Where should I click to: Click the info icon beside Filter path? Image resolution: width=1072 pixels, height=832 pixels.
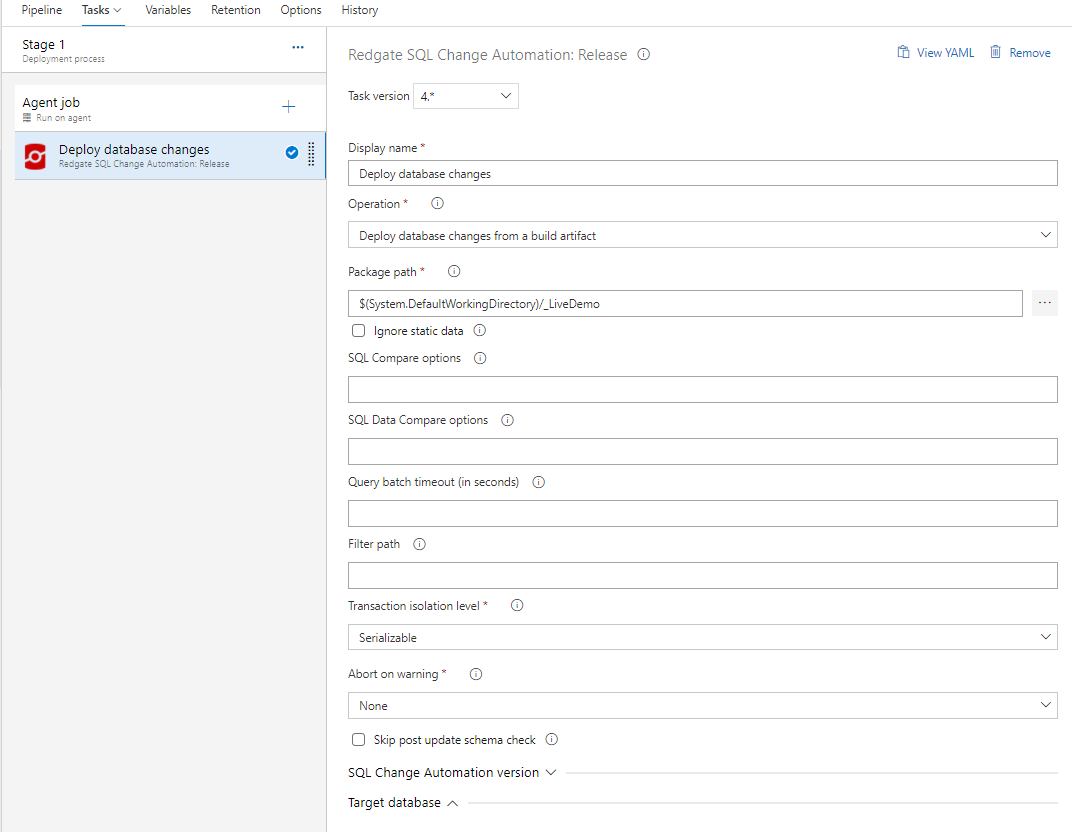420,544
